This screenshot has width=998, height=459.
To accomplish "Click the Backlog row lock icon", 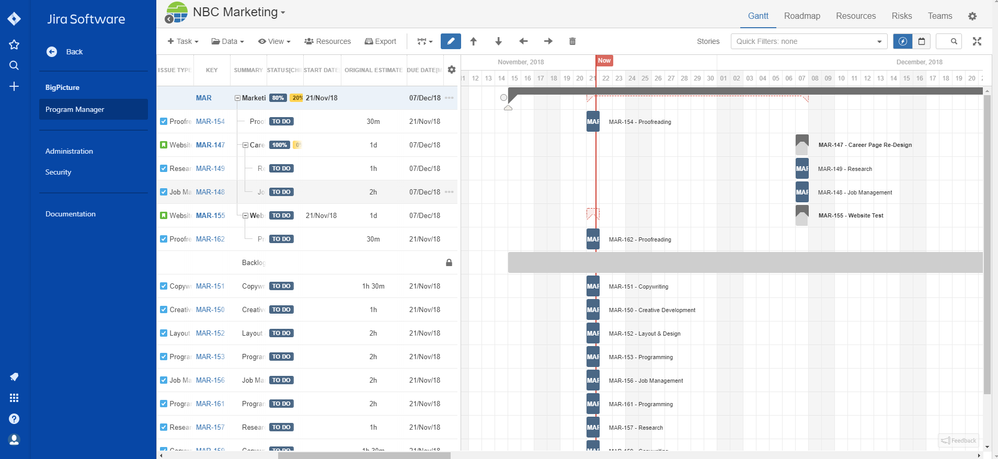I will click(449, 262).
